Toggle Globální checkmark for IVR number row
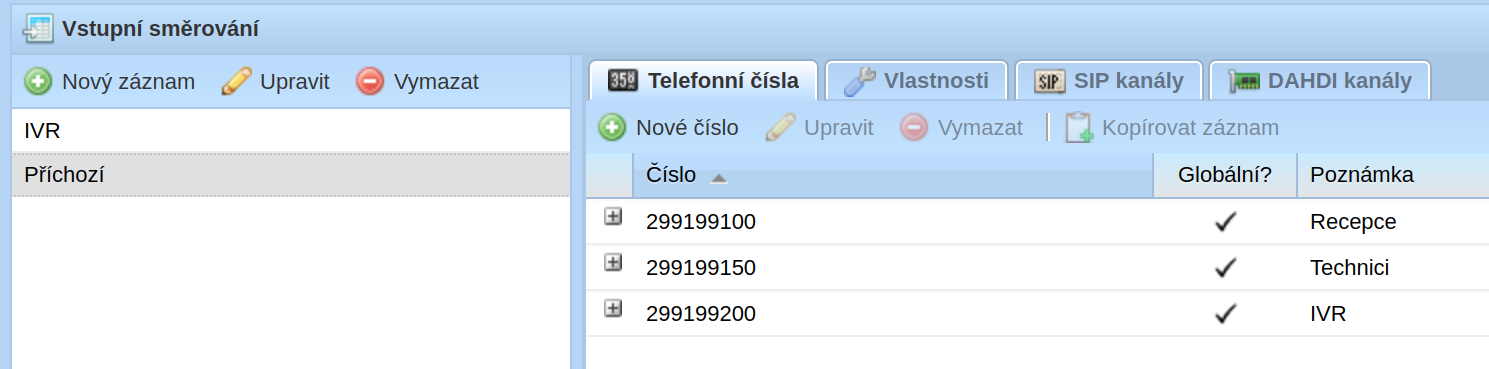 coord(1226,314)
